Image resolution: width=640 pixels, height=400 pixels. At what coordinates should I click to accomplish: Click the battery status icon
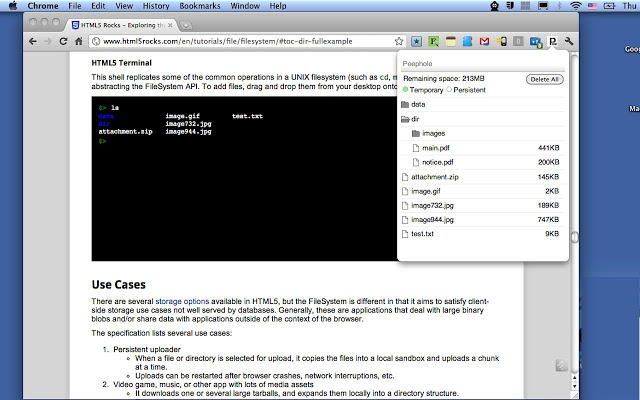pyautogui.click(x=609, y=6)
